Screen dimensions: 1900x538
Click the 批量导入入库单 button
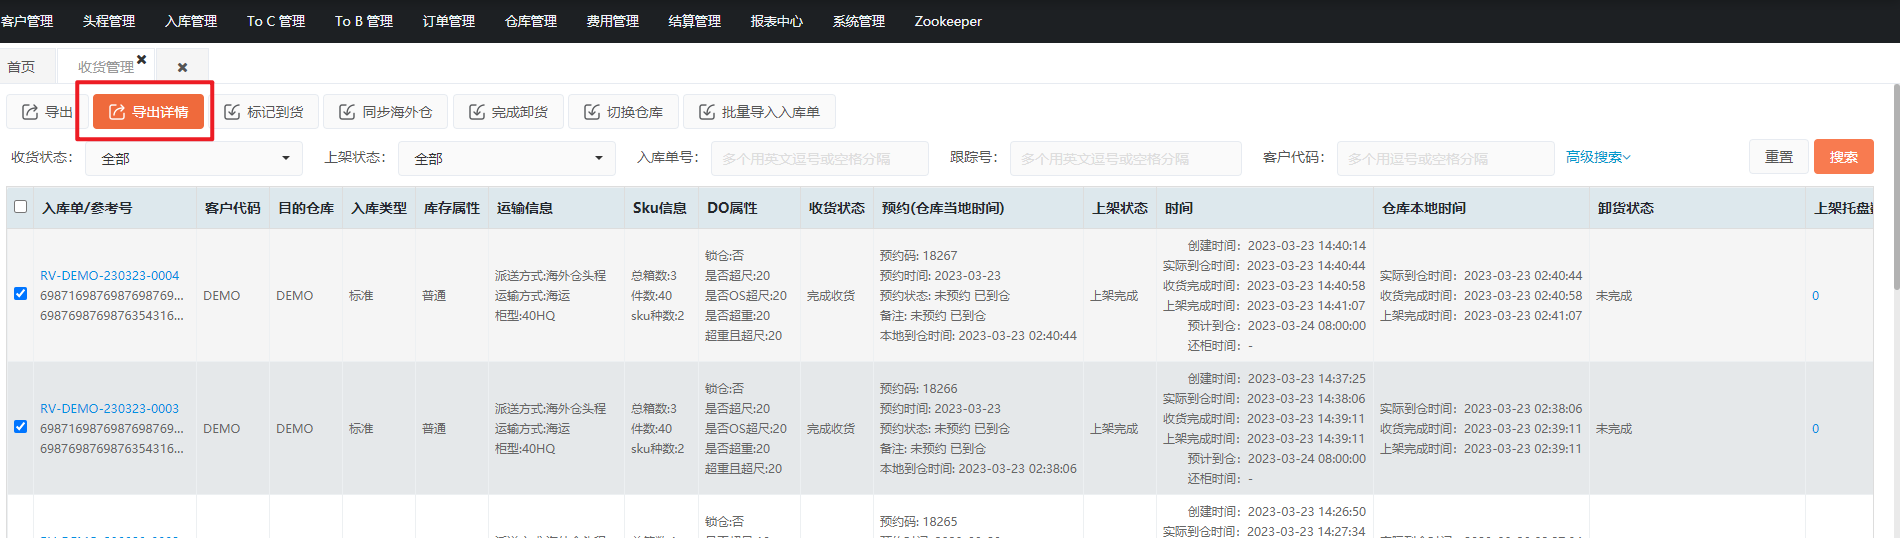tap(759, 112)
